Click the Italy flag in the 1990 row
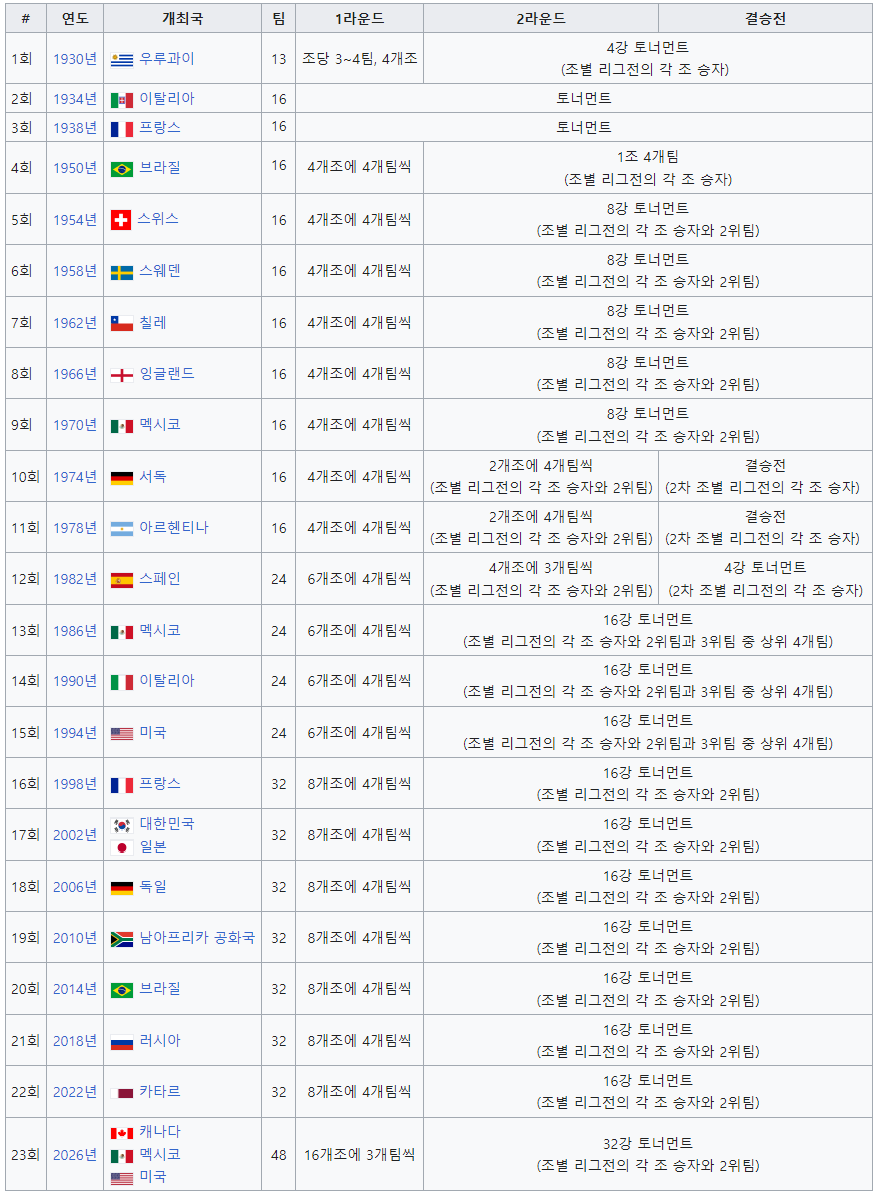This screenshot has width=877, height=1195. [x=122, y=682]
